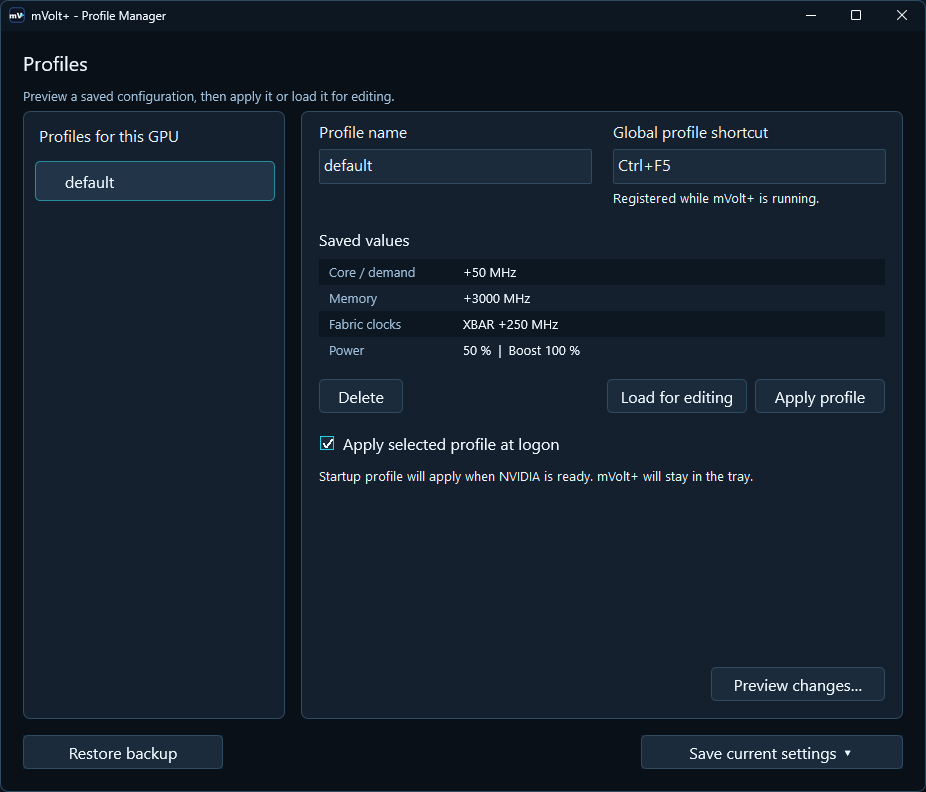Screen dimensions: 926x792
Task: Click the +3000 MHz memory value
Action: pos(497,298)
